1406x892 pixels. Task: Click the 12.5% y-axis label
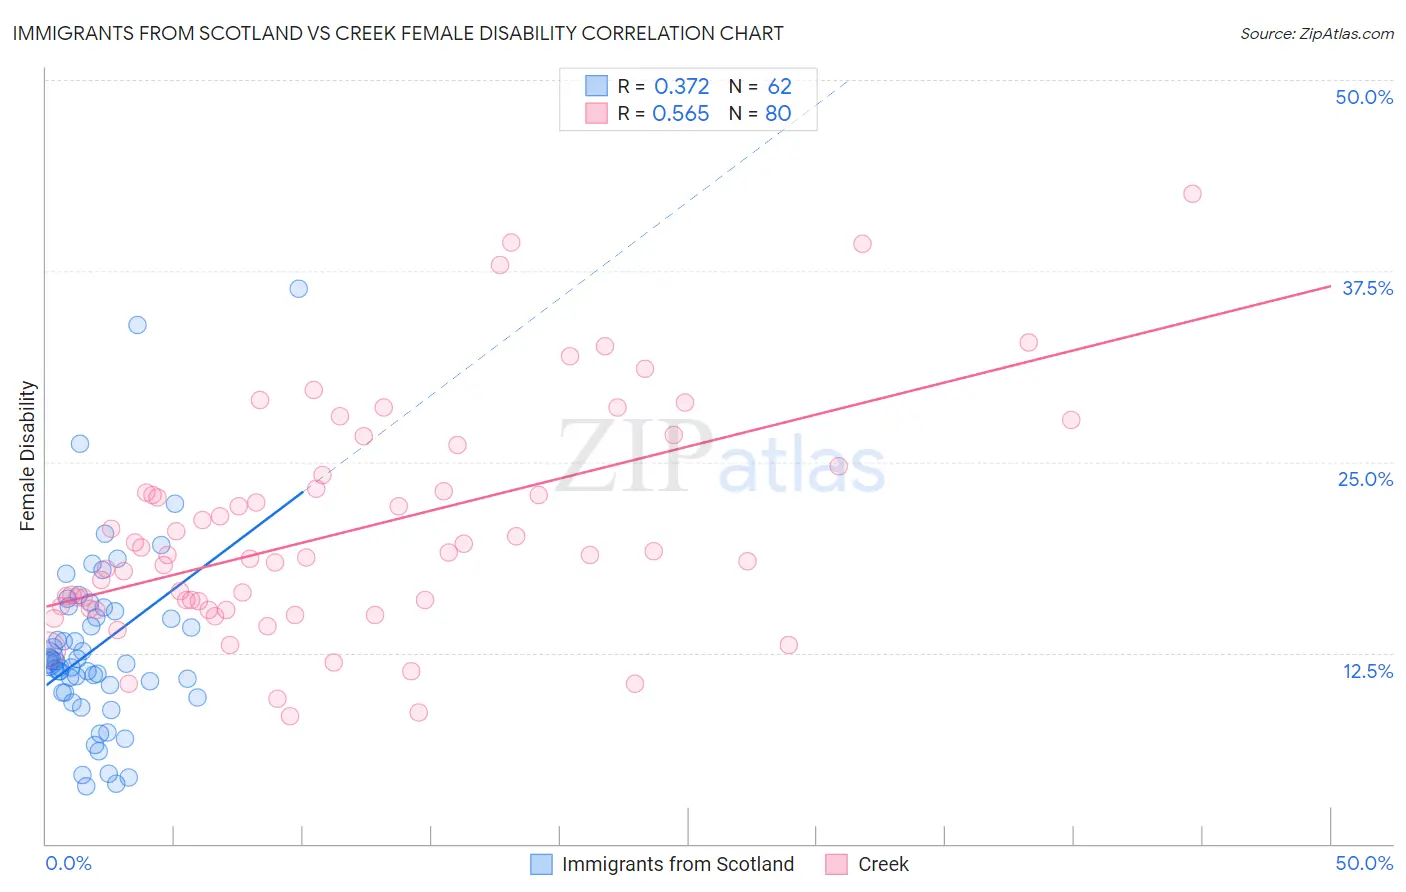1367,671
